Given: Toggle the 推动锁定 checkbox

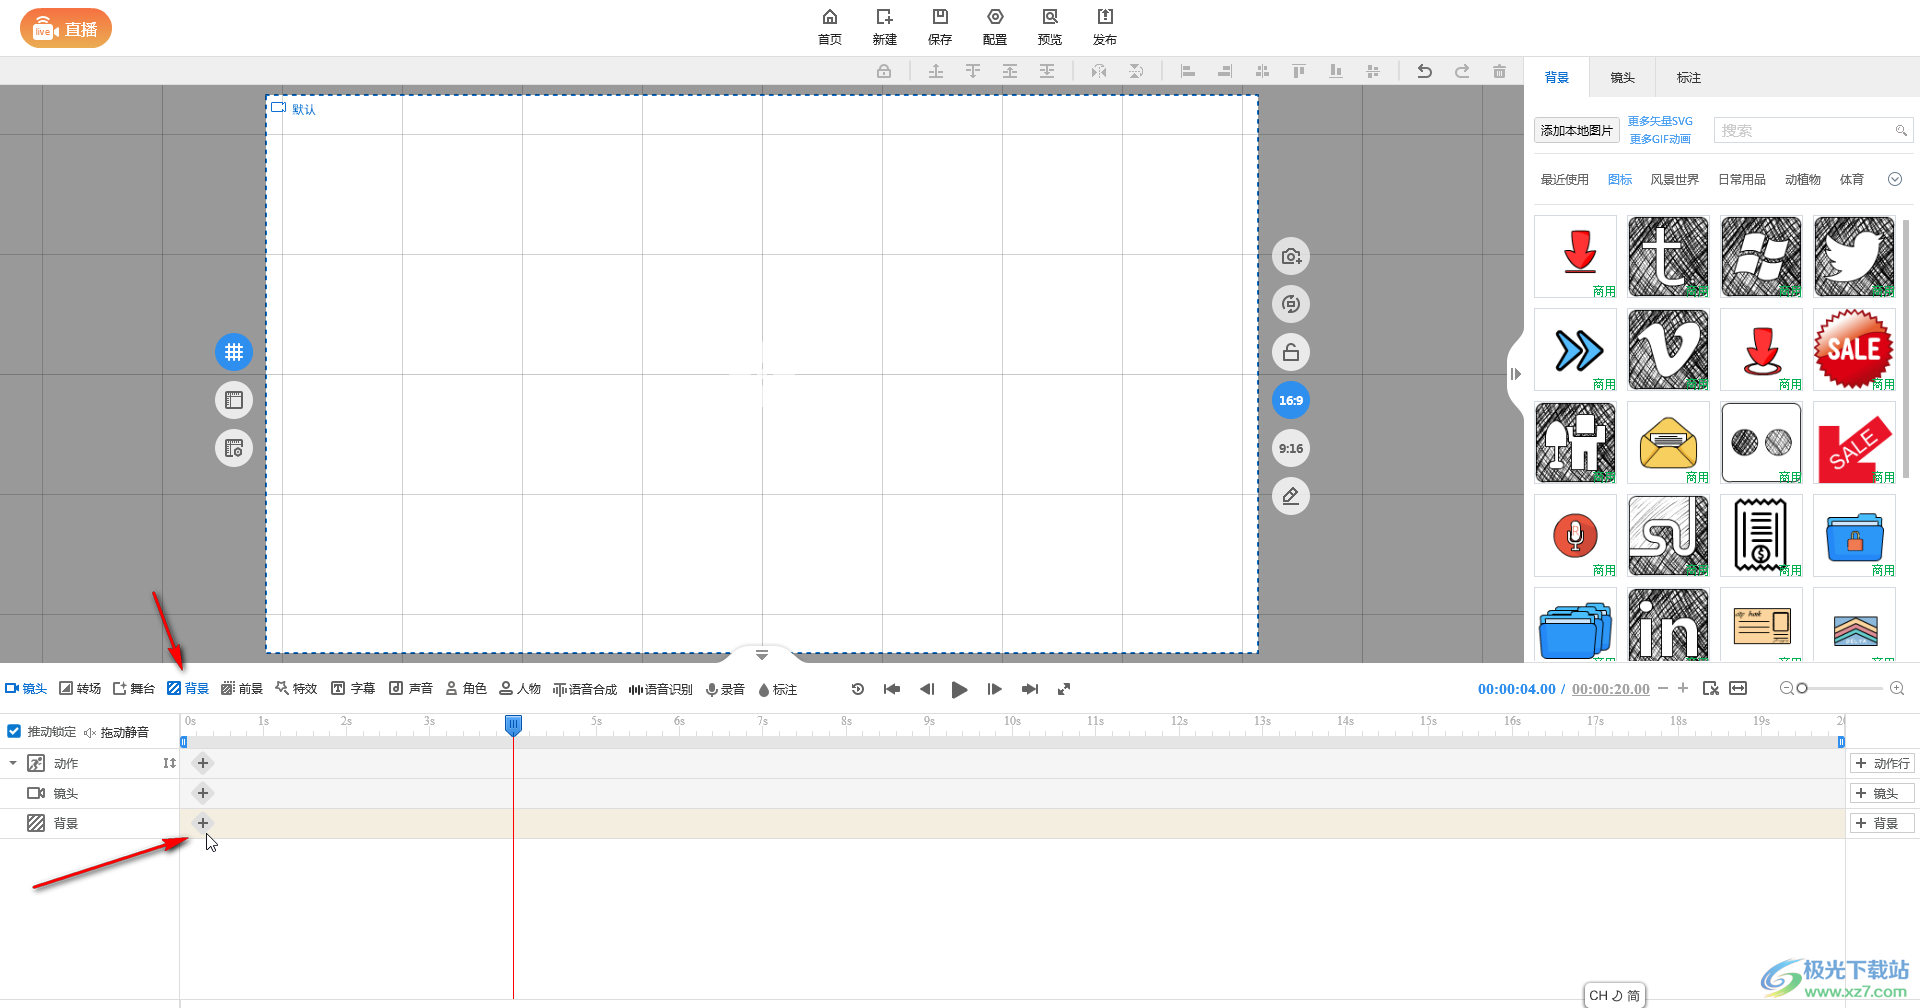Looking at the screenshot, I should (14, 731).
